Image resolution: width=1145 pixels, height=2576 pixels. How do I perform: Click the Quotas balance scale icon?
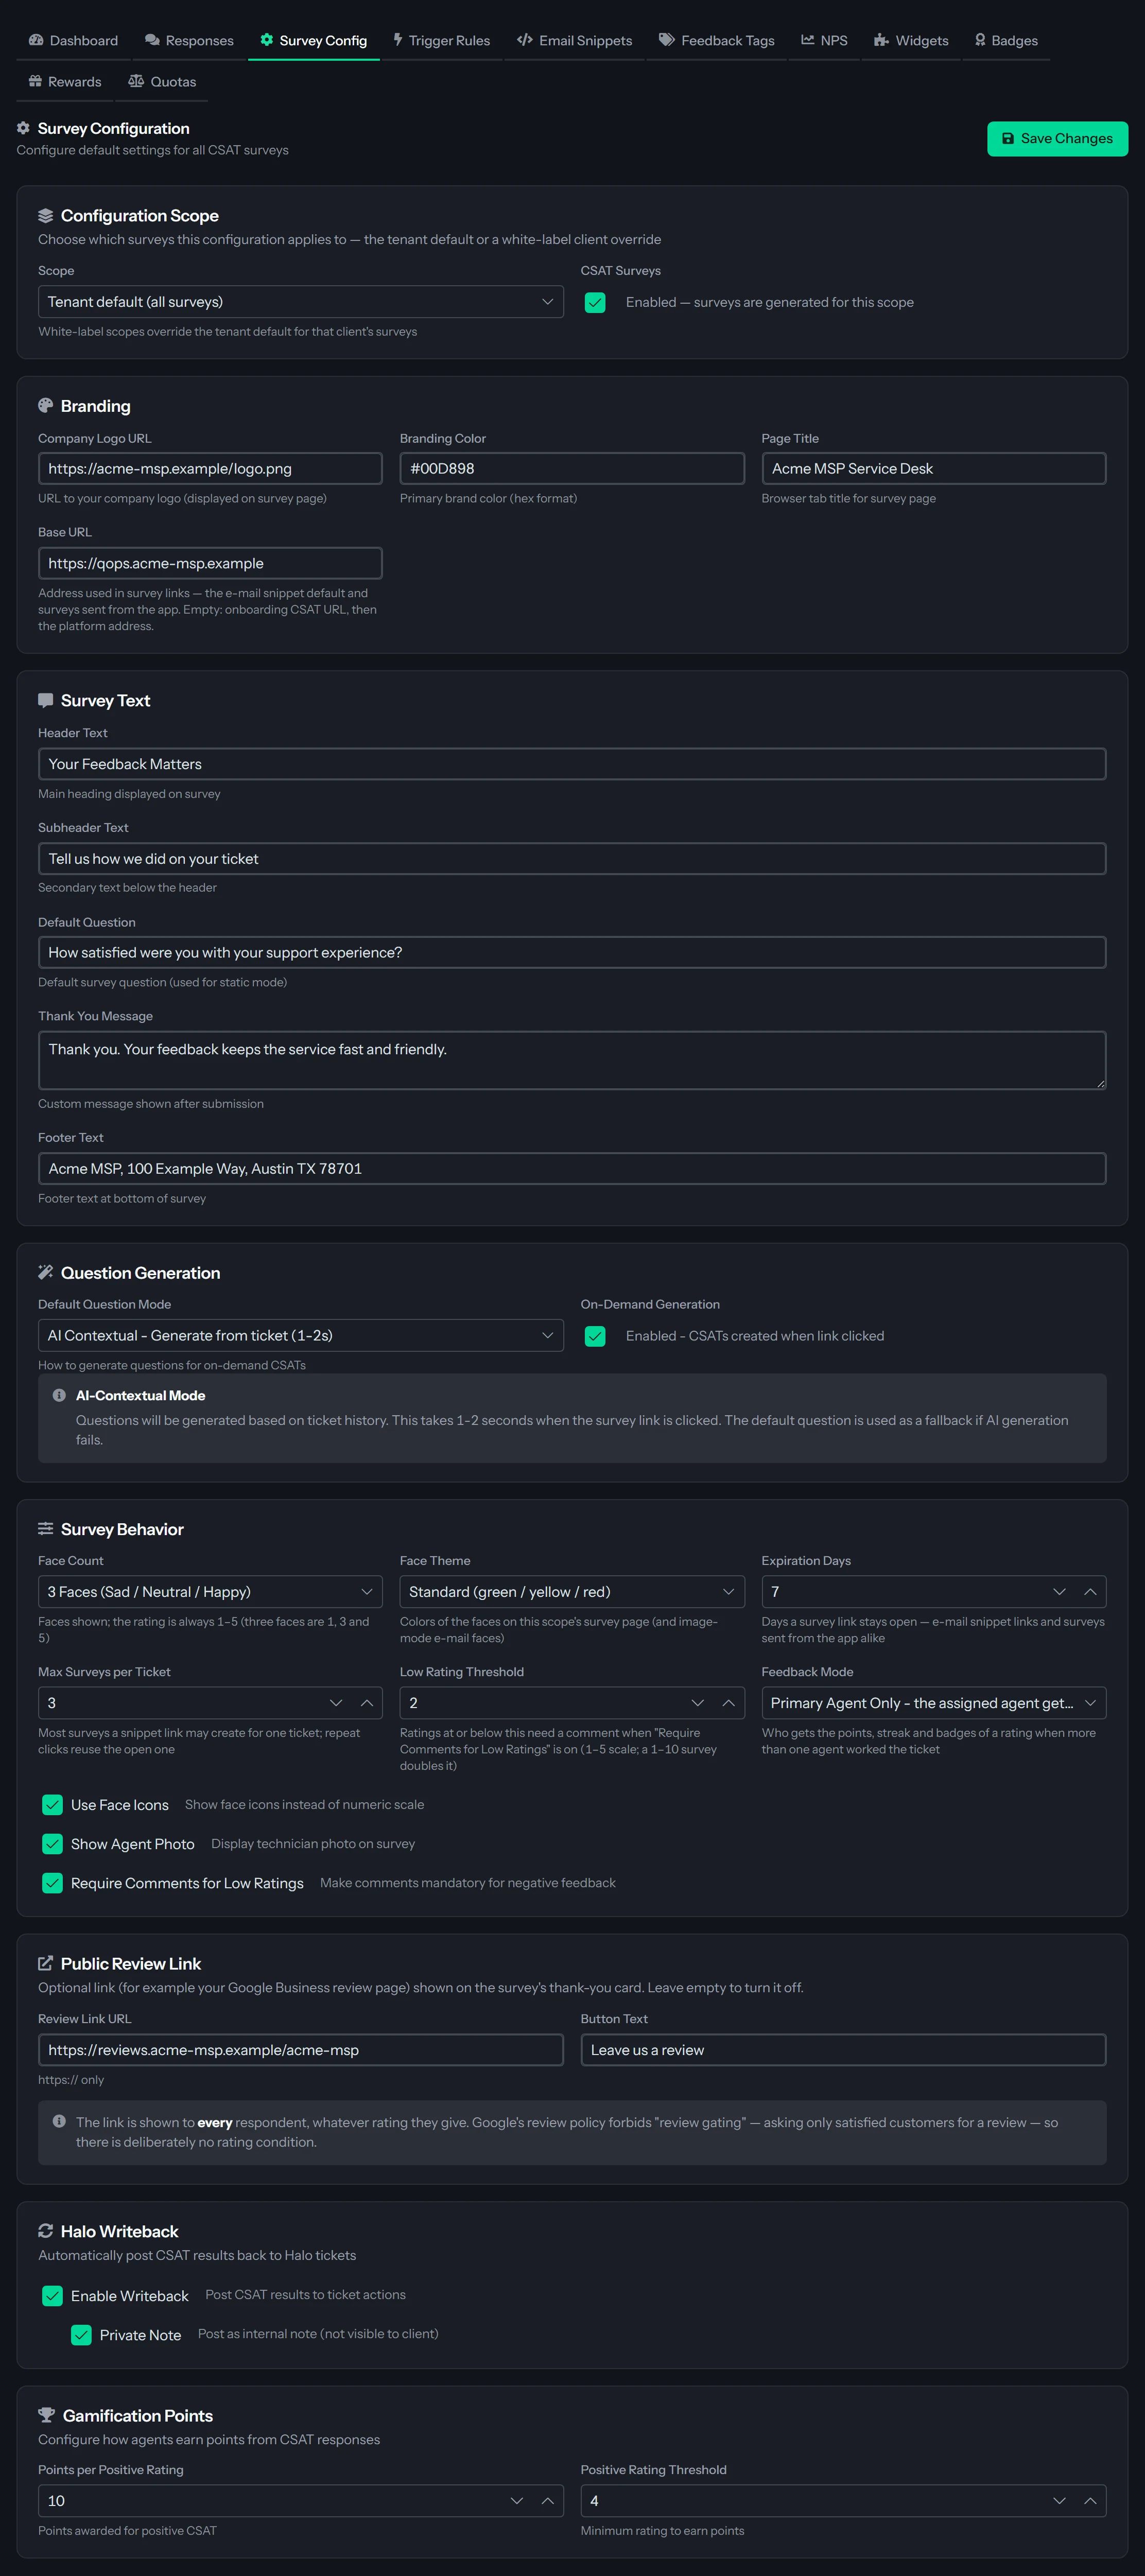click(136, 81)
